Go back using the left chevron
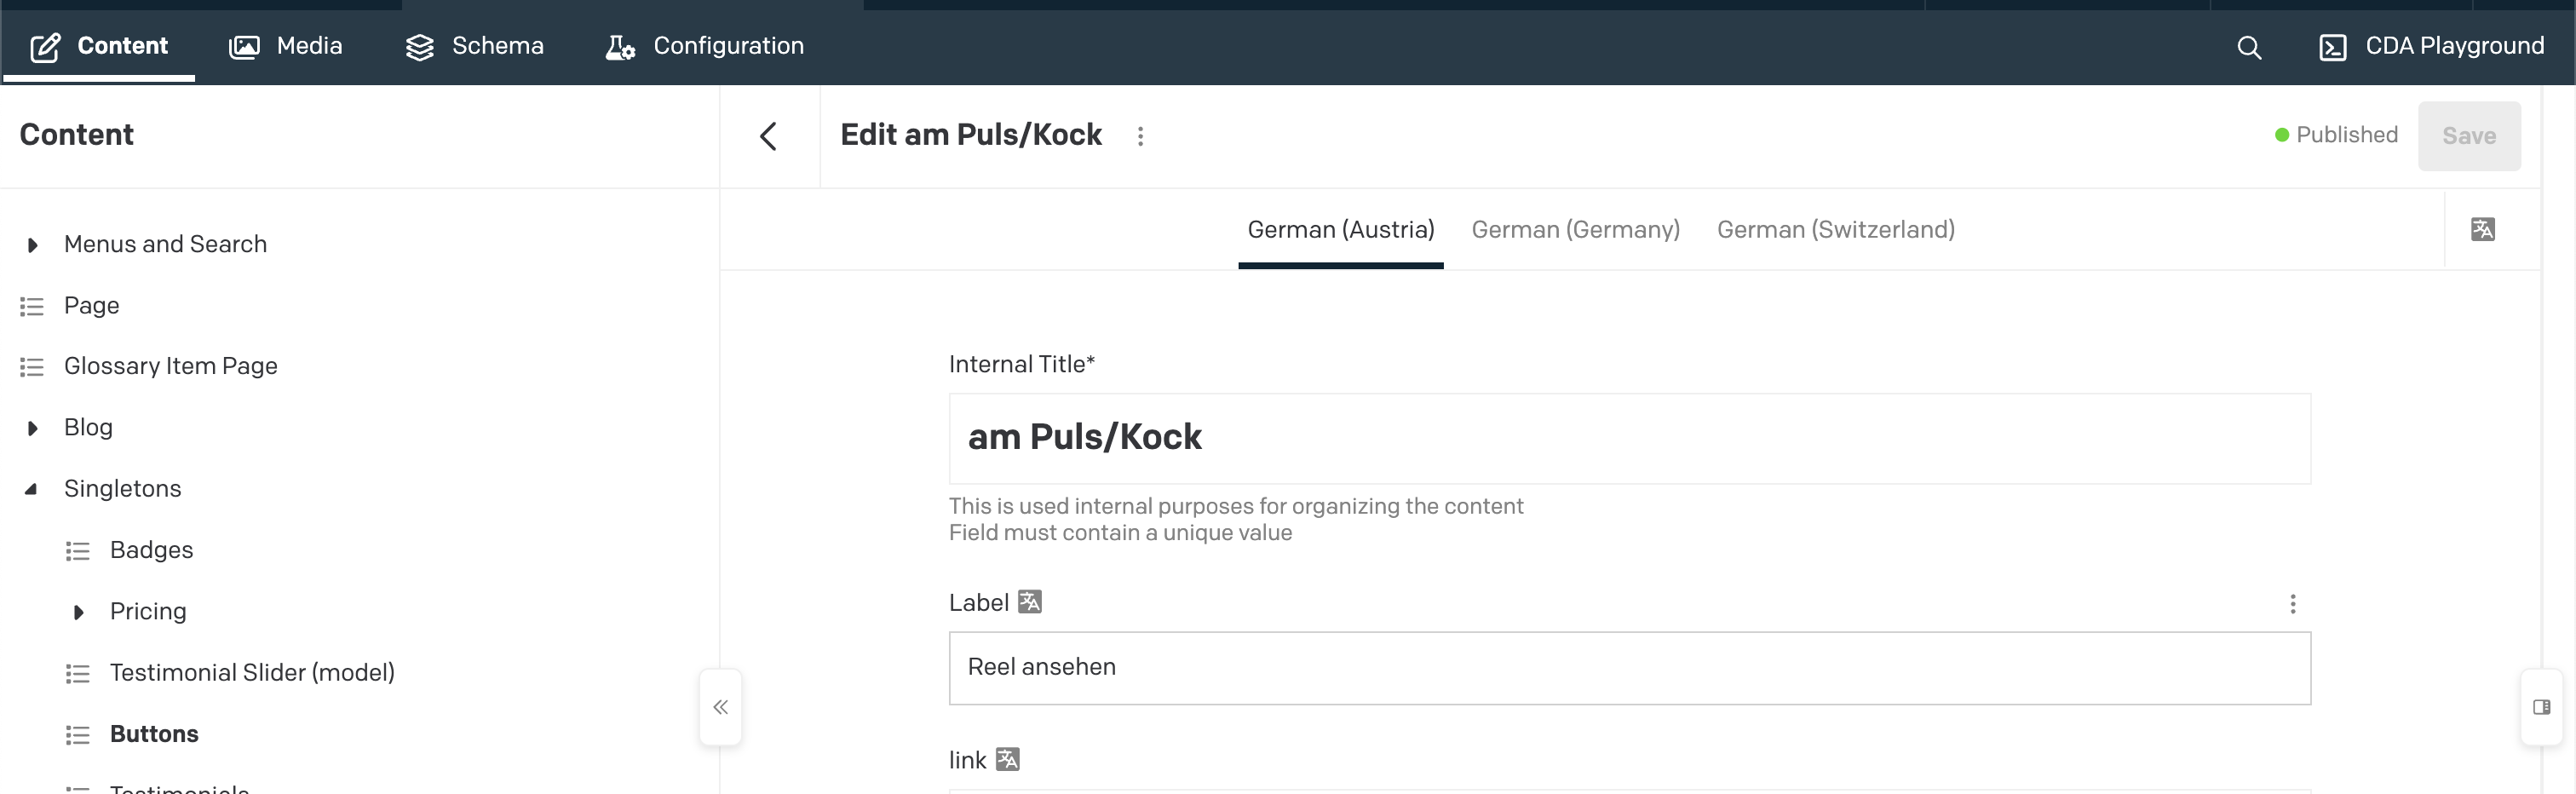The height and width of the screenshot is (794, 2576). pos(768,136)
